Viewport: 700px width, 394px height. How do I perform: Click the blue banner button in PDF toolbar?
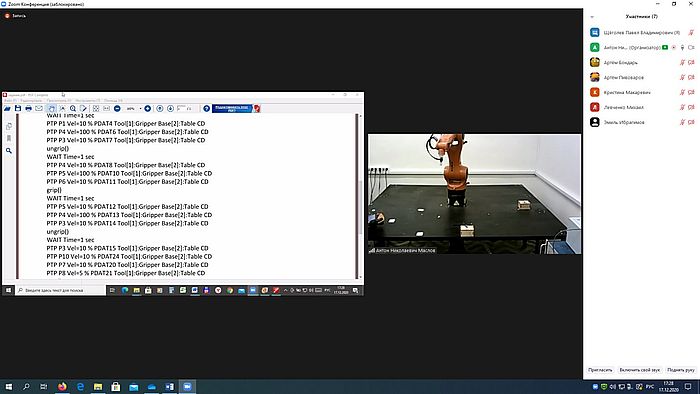(x=232, y=108)
